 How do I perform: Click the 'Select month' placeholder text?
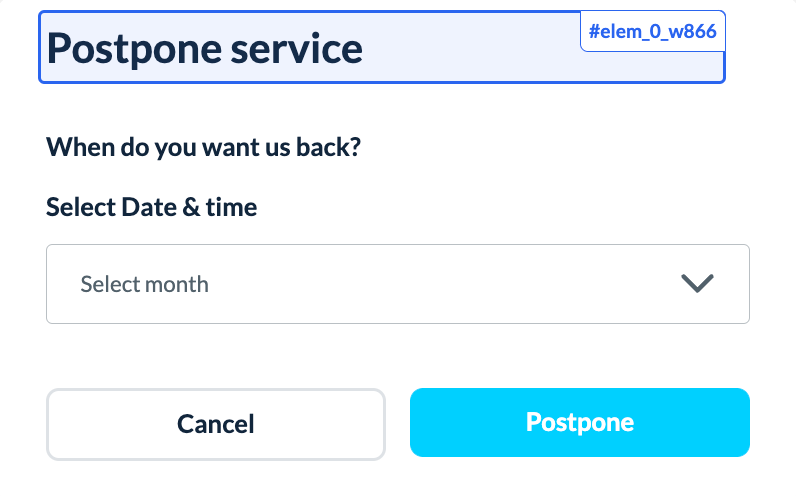[x=145, y=284]
